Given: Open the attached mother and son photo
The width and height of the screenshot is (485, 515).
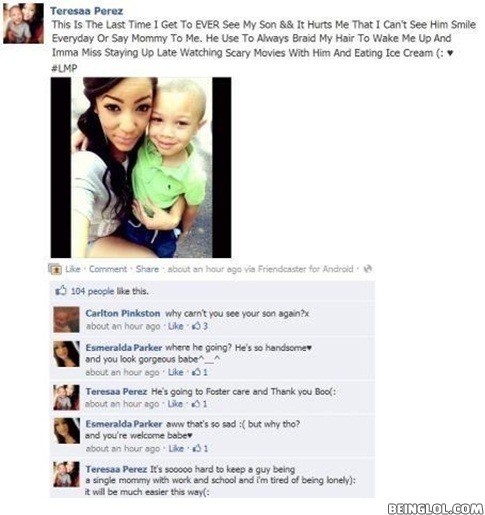Looking at the screenshot, I should tap(141, 167).
